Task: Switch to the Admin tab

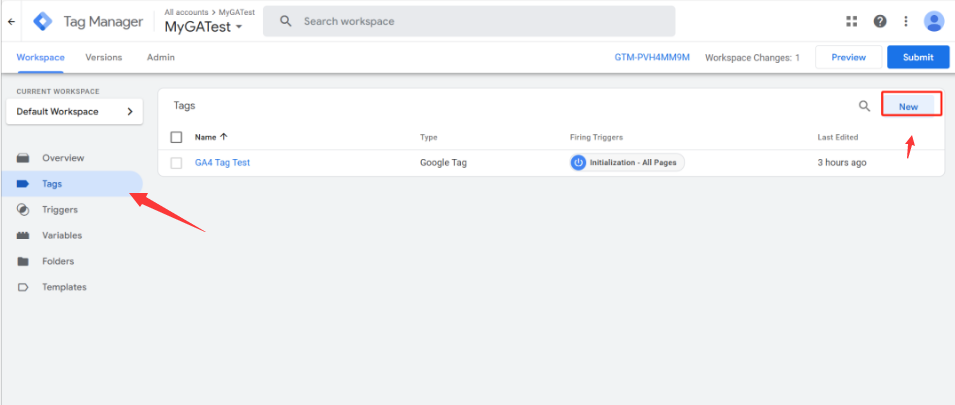Action: (x=161, y=57)
